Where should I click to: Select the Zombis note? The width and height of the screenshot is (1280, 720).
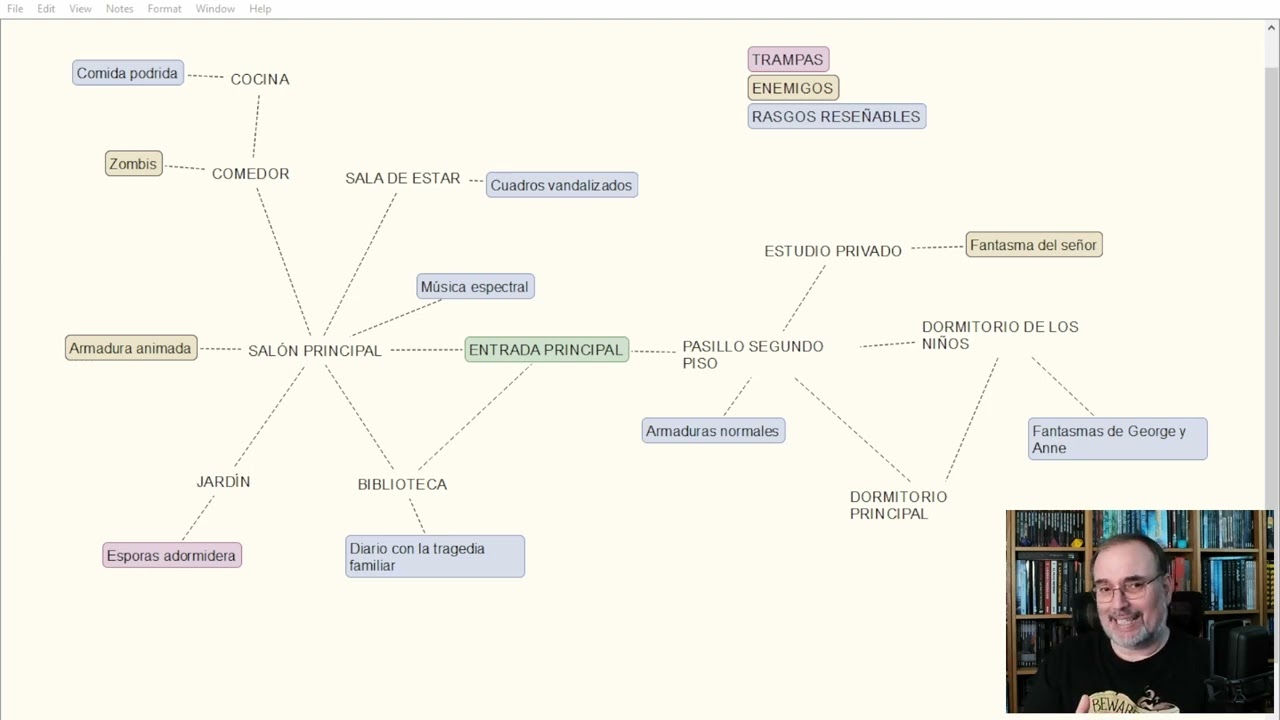coord(133,164)
